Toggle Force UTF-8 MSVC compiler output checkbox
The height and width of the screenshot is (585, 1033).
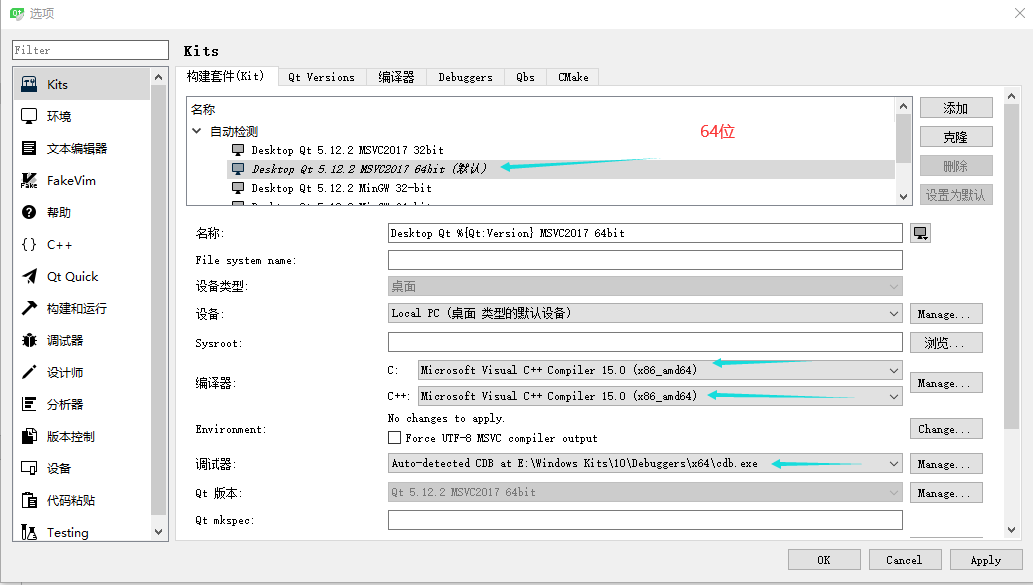click(394, 438)
